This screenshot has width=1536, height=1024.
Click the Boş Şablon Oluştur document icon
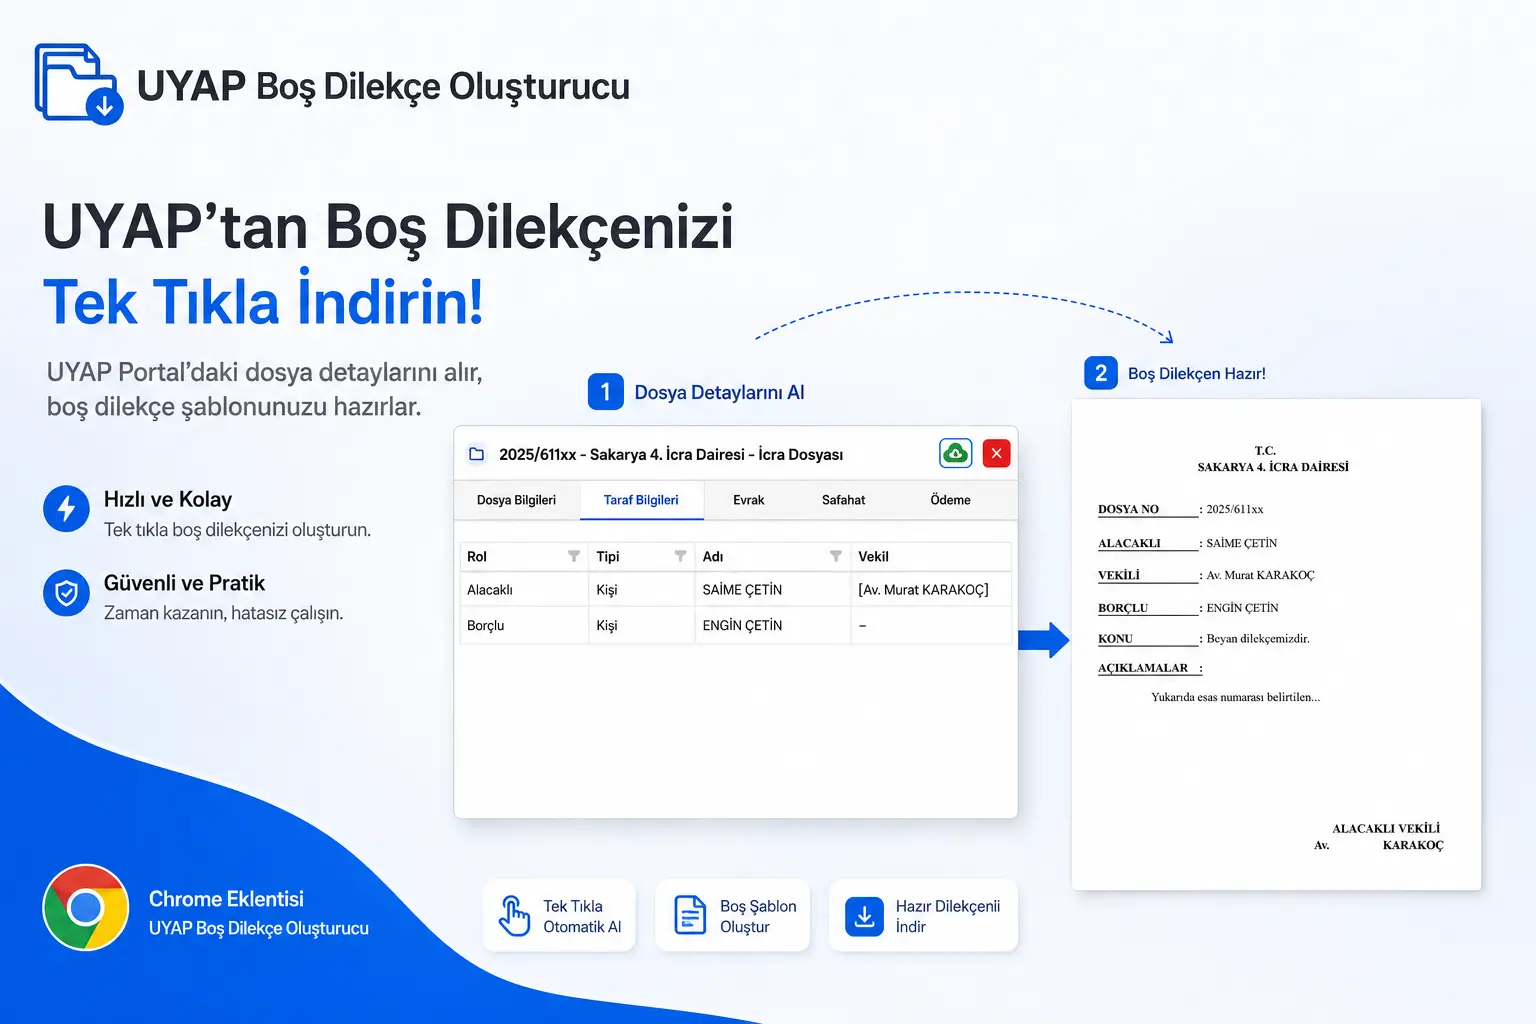(690, 915)
